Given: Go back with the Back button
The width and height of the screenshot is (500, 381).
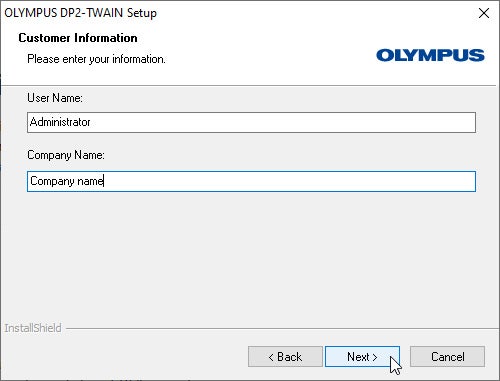Looking at the screenshot, I should [285, 357].
